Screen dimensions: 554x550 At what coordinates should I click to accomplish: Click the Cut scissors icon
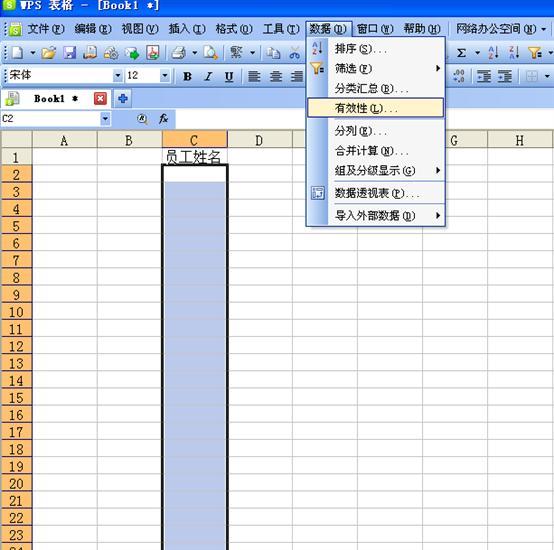click(294, 53)
